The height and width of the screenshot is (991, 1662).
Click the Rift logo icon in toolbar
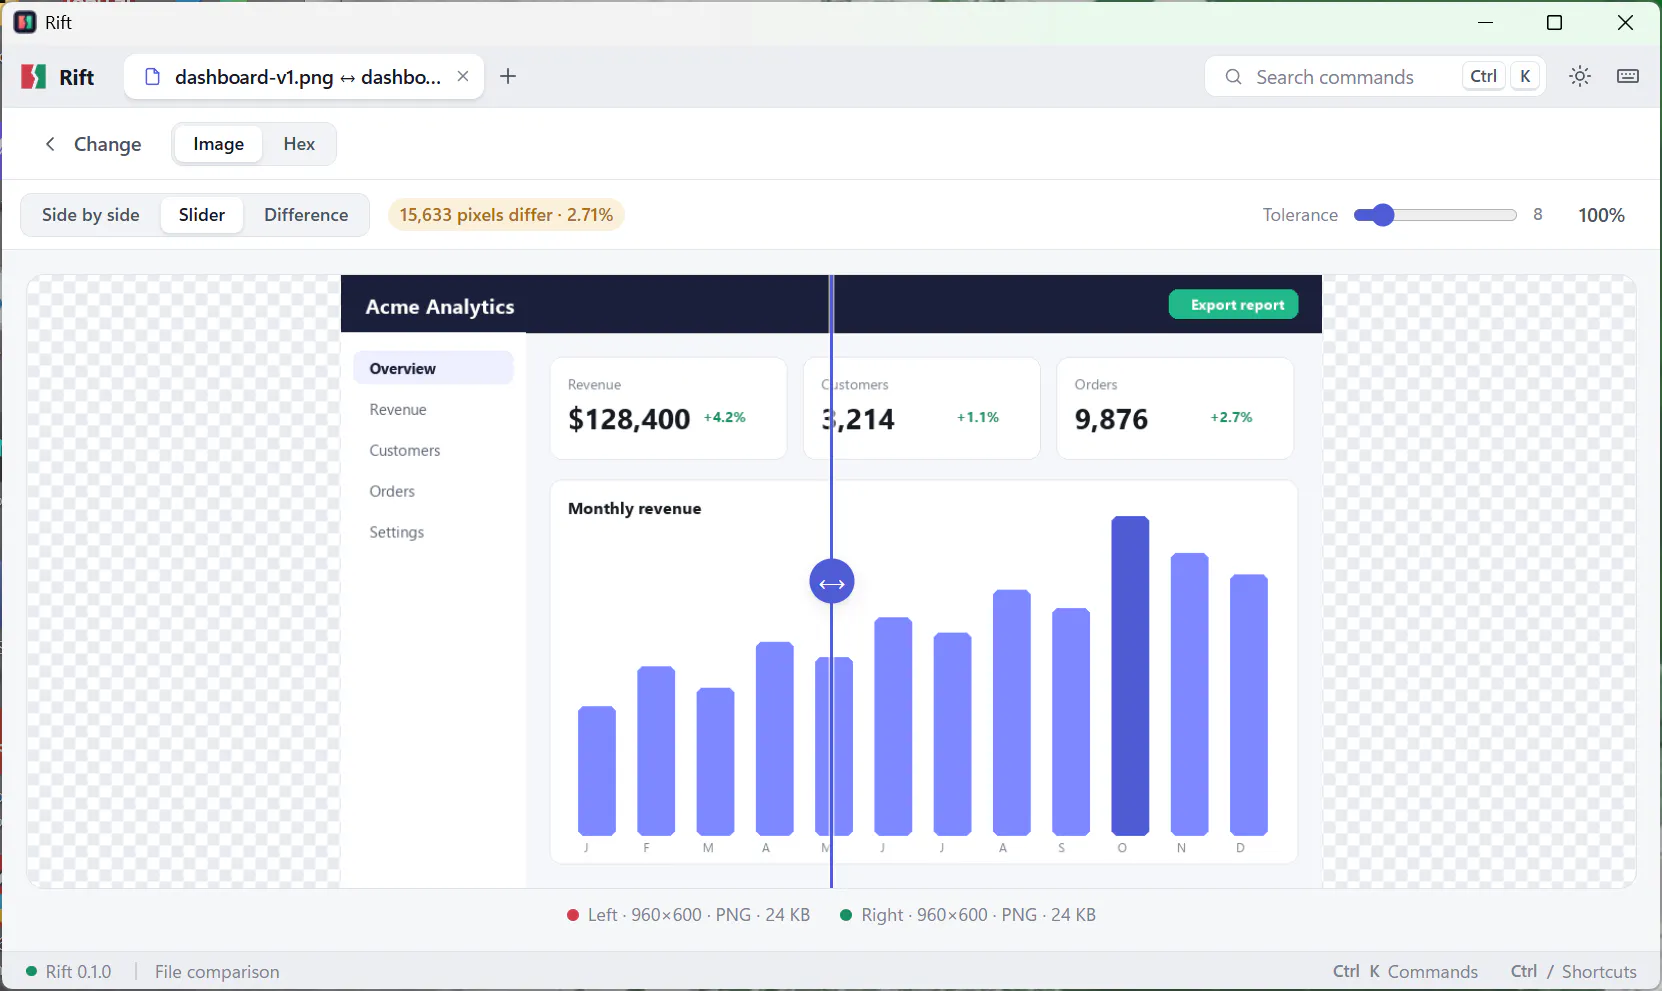point(34,77)
